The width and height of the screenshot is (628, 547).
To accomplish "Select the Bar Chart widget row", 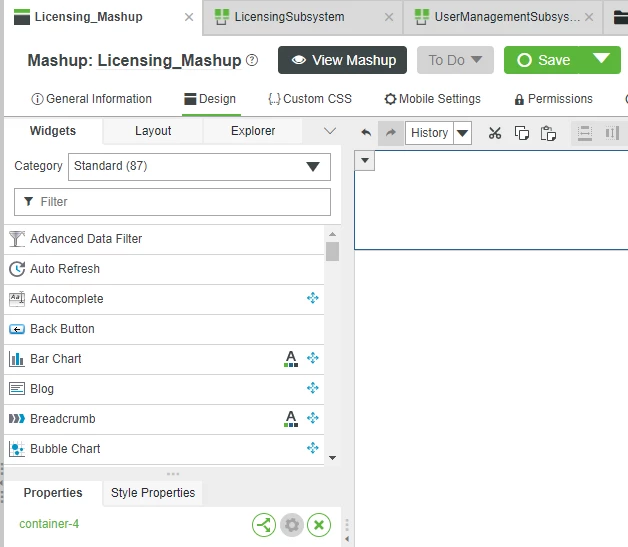I will coord(164,359).
